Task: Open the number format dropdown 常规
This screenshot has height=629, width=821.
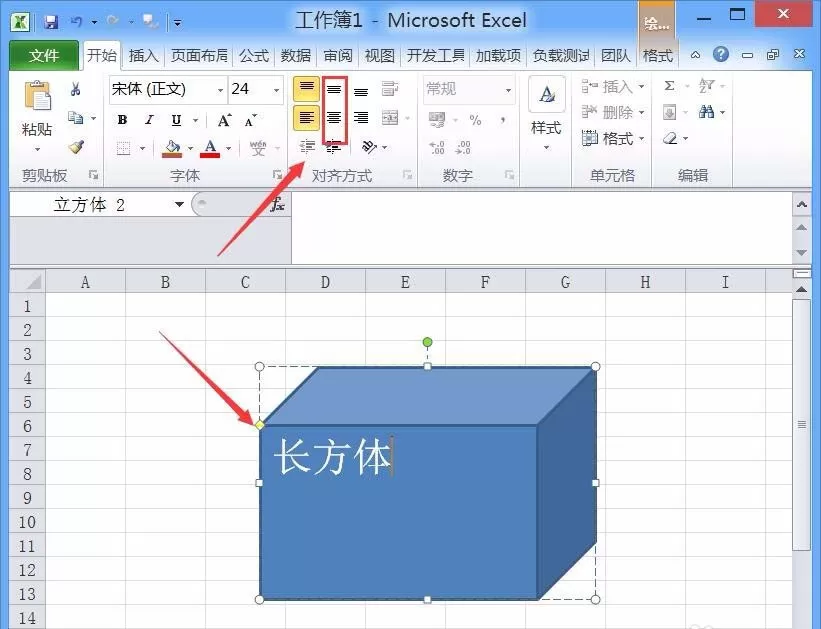Action: 508,90
